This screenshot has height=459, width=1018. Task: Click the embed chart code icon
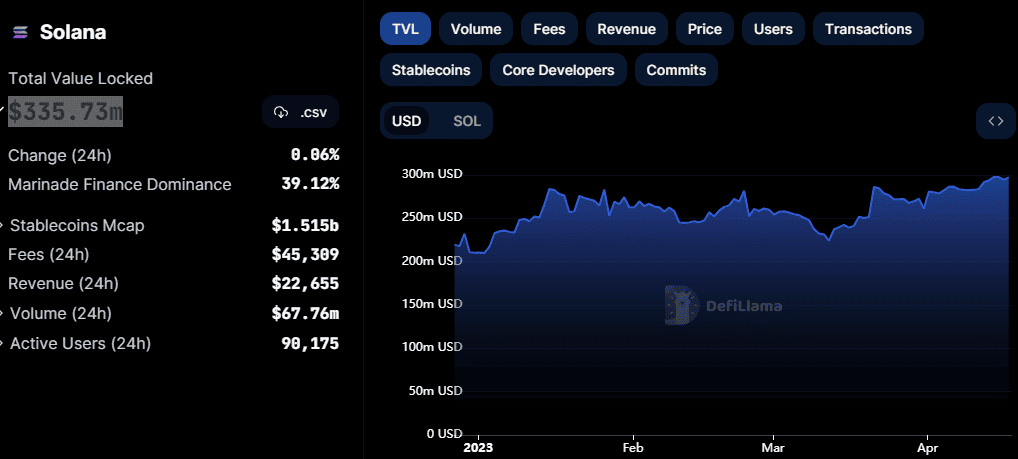pos(996,121)
